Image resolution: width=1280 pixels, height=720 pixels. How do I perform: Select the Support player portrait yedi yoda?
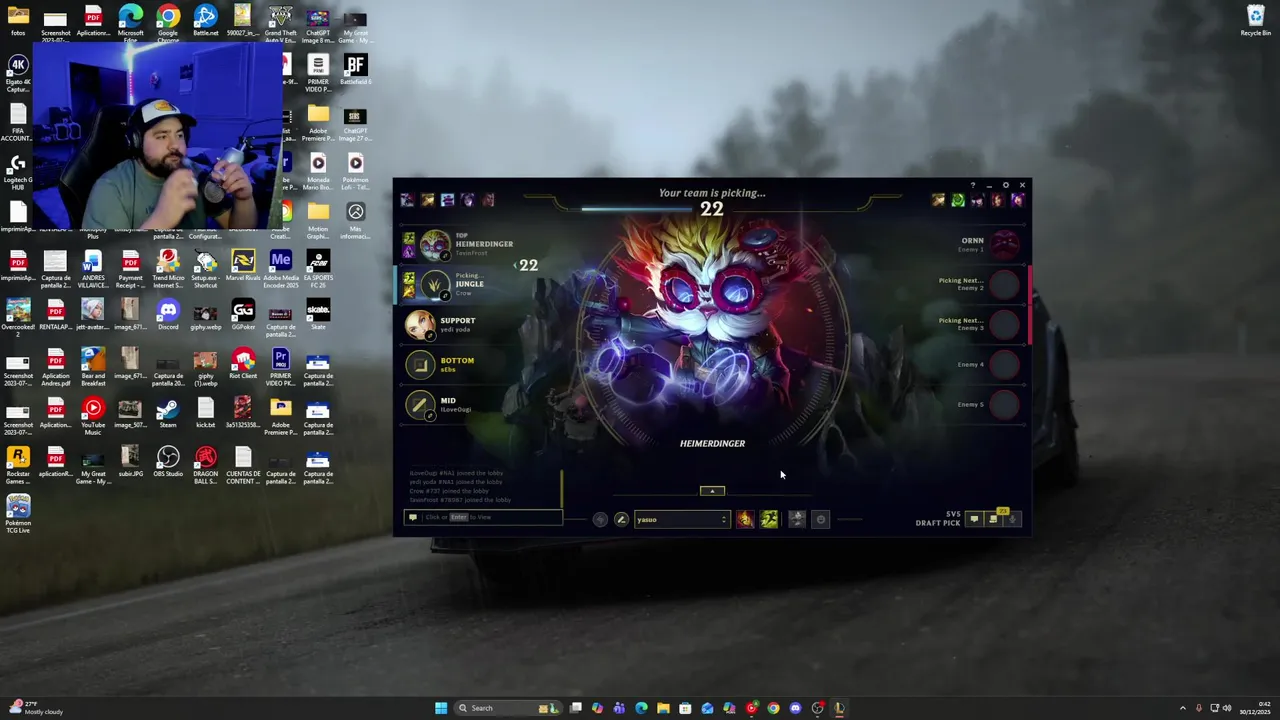[421, 324]
